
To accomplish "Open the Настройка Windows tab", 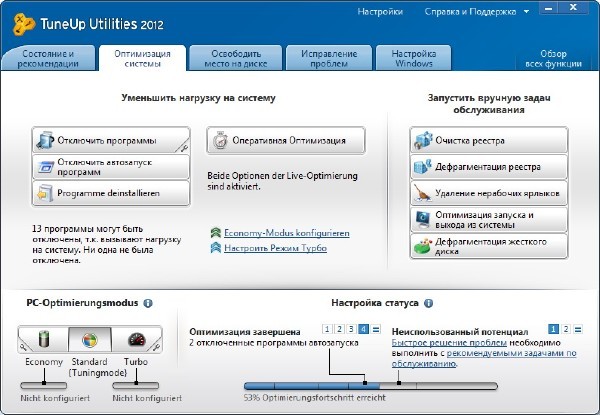I will pyautogui.click(x=414, y=58).
